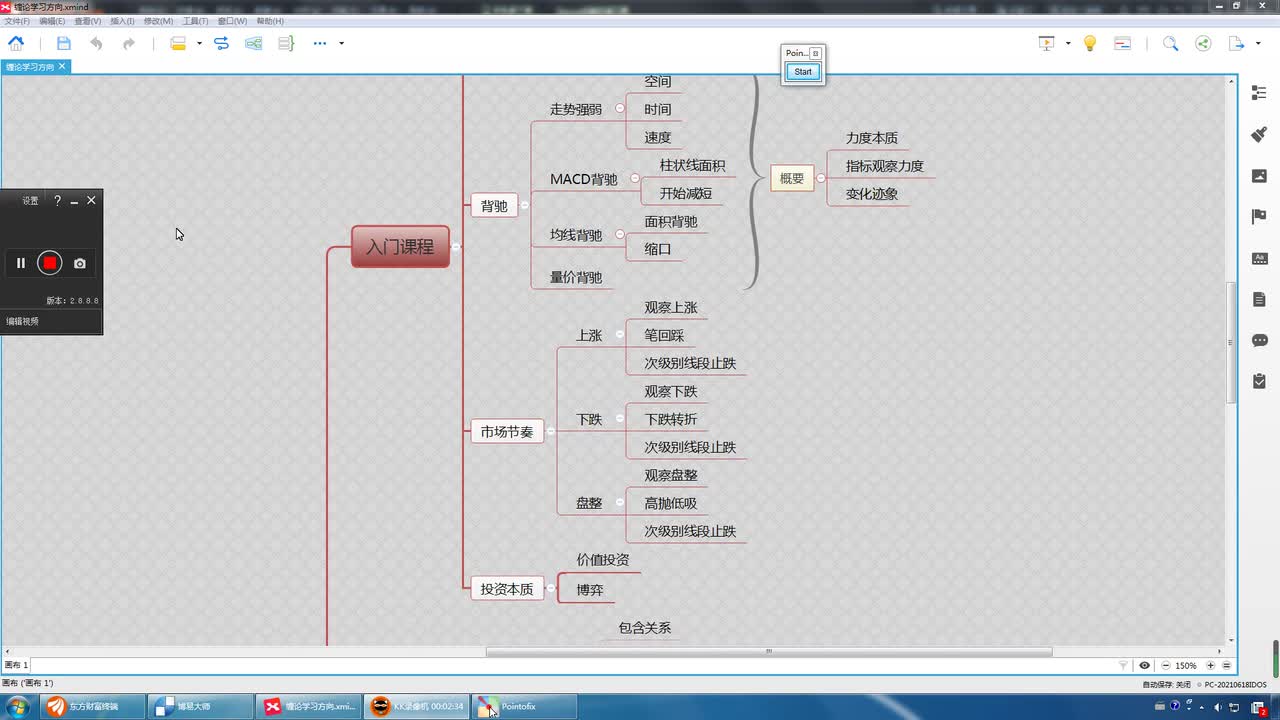Click the green share icon
Viewport: 1280px width, 720px height.
tap(1203, 43)
